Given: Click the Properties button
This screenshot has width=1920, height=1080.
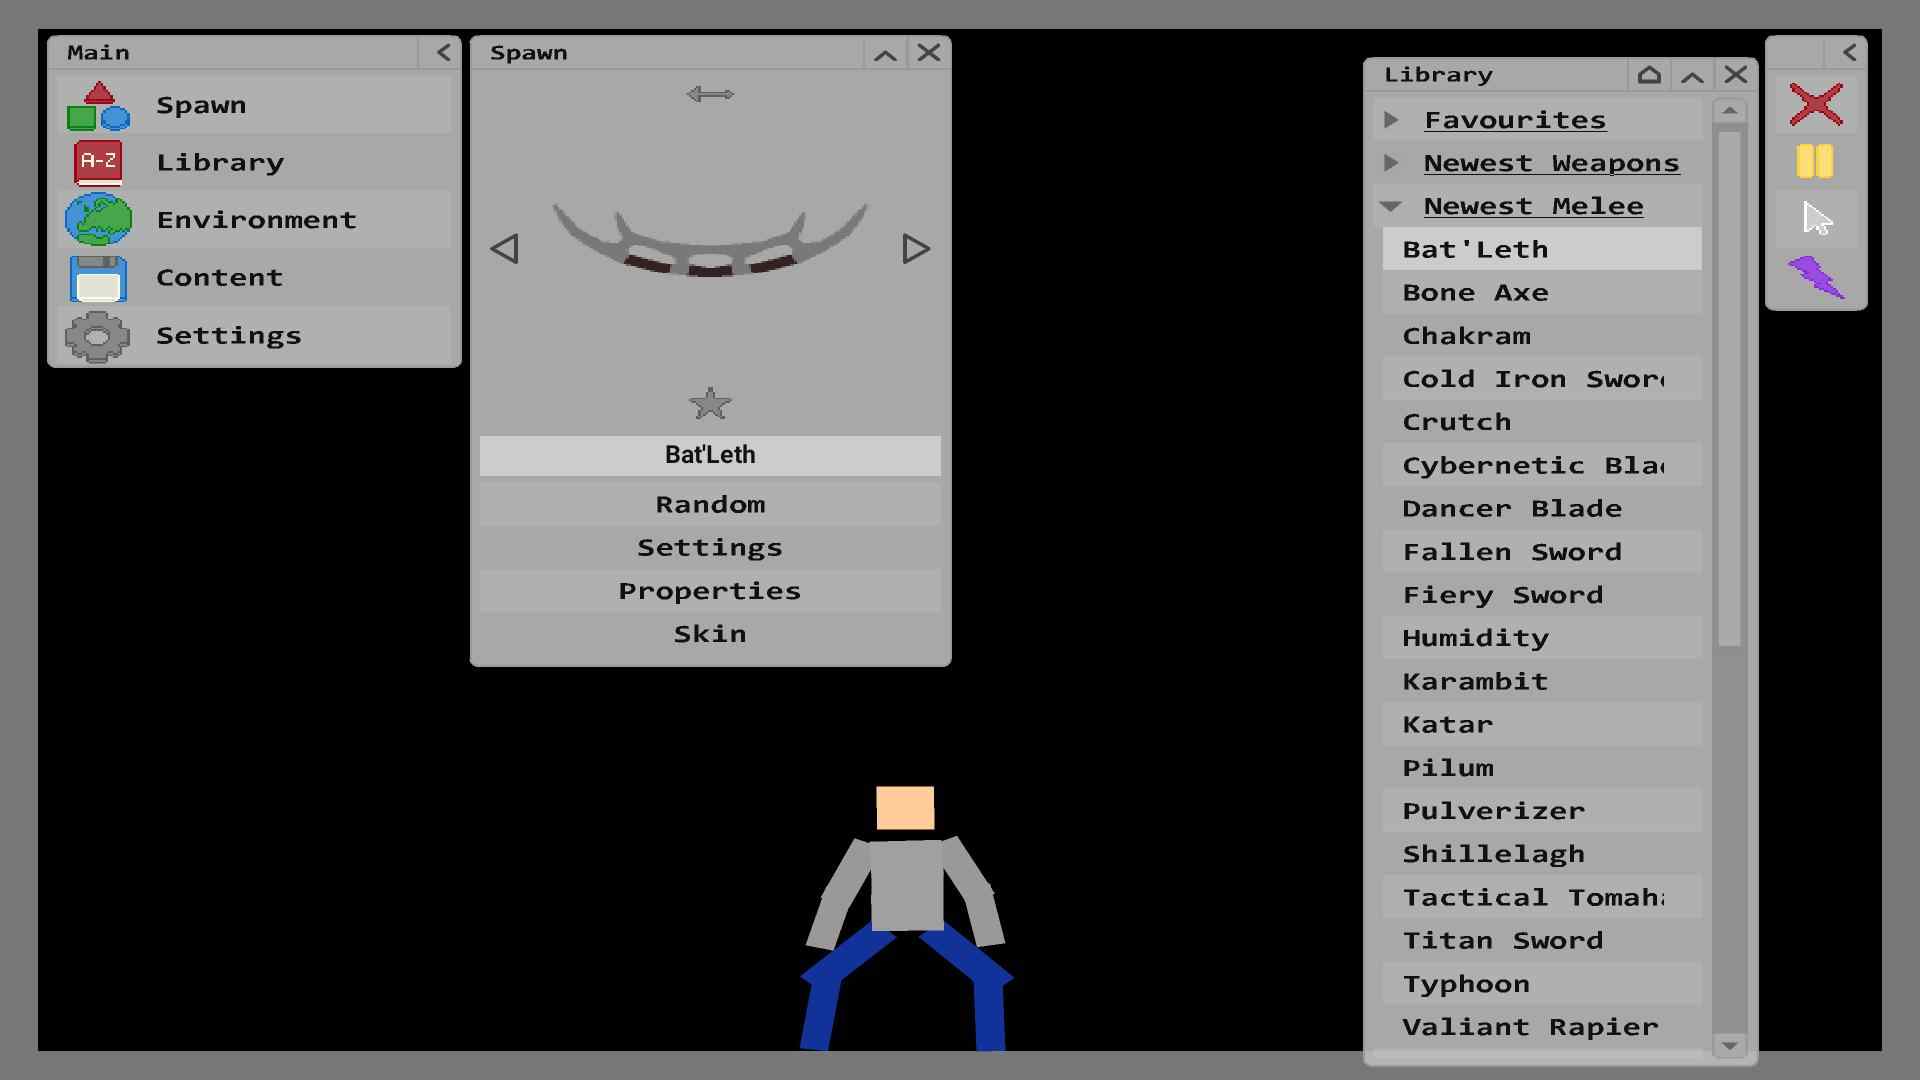Looking at the screenshot, I should coord(709,589).
